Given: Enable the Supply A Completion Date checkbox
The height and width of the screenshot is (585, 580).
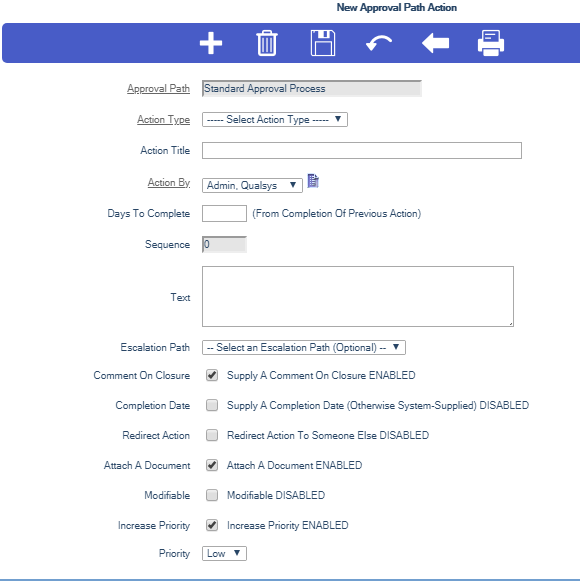Looking at the screenshot, I should [x=212, y=405].
